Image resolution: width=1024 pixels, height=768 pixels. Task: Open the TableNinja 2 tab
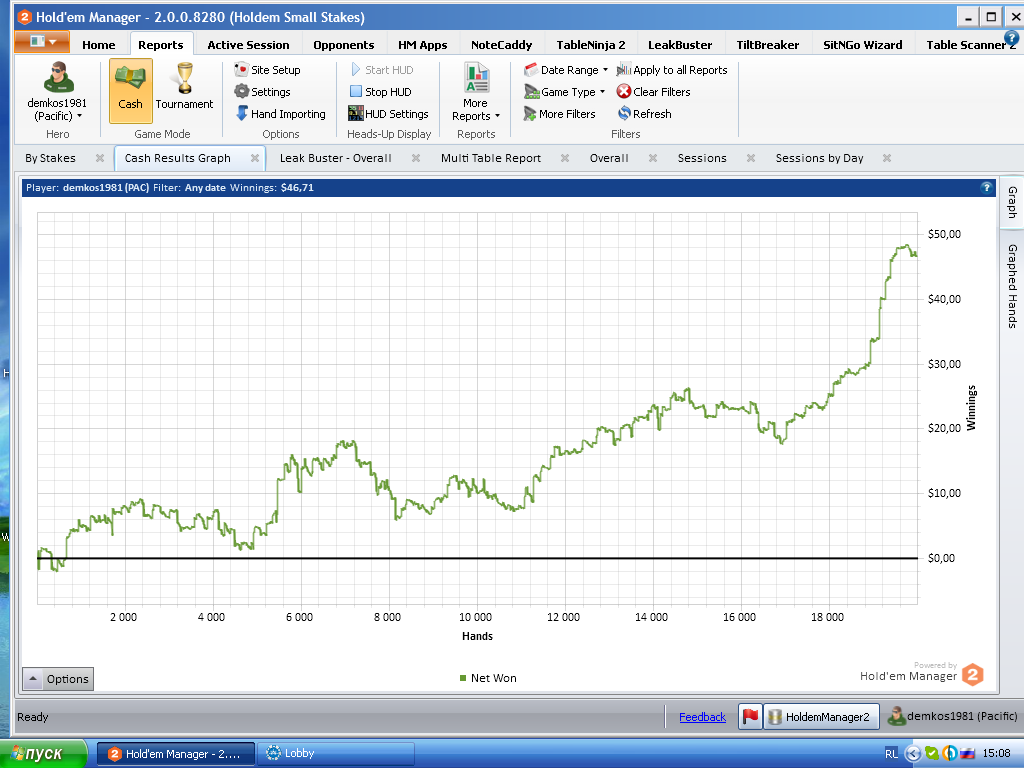click(590, 44)
